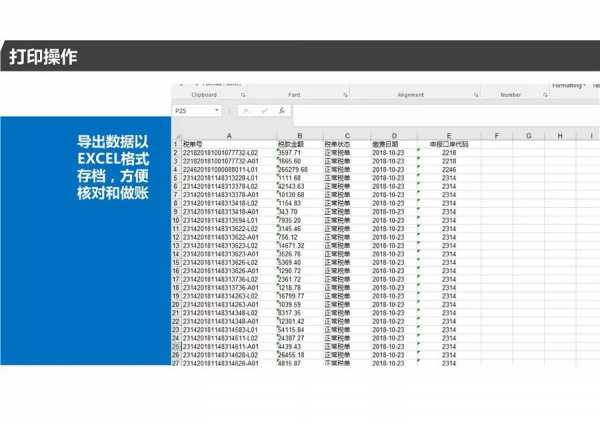Viewport: 600px width, 424px height.
Task: Click the formula bar Enter checkmark icon
Action: pos(264,110)
